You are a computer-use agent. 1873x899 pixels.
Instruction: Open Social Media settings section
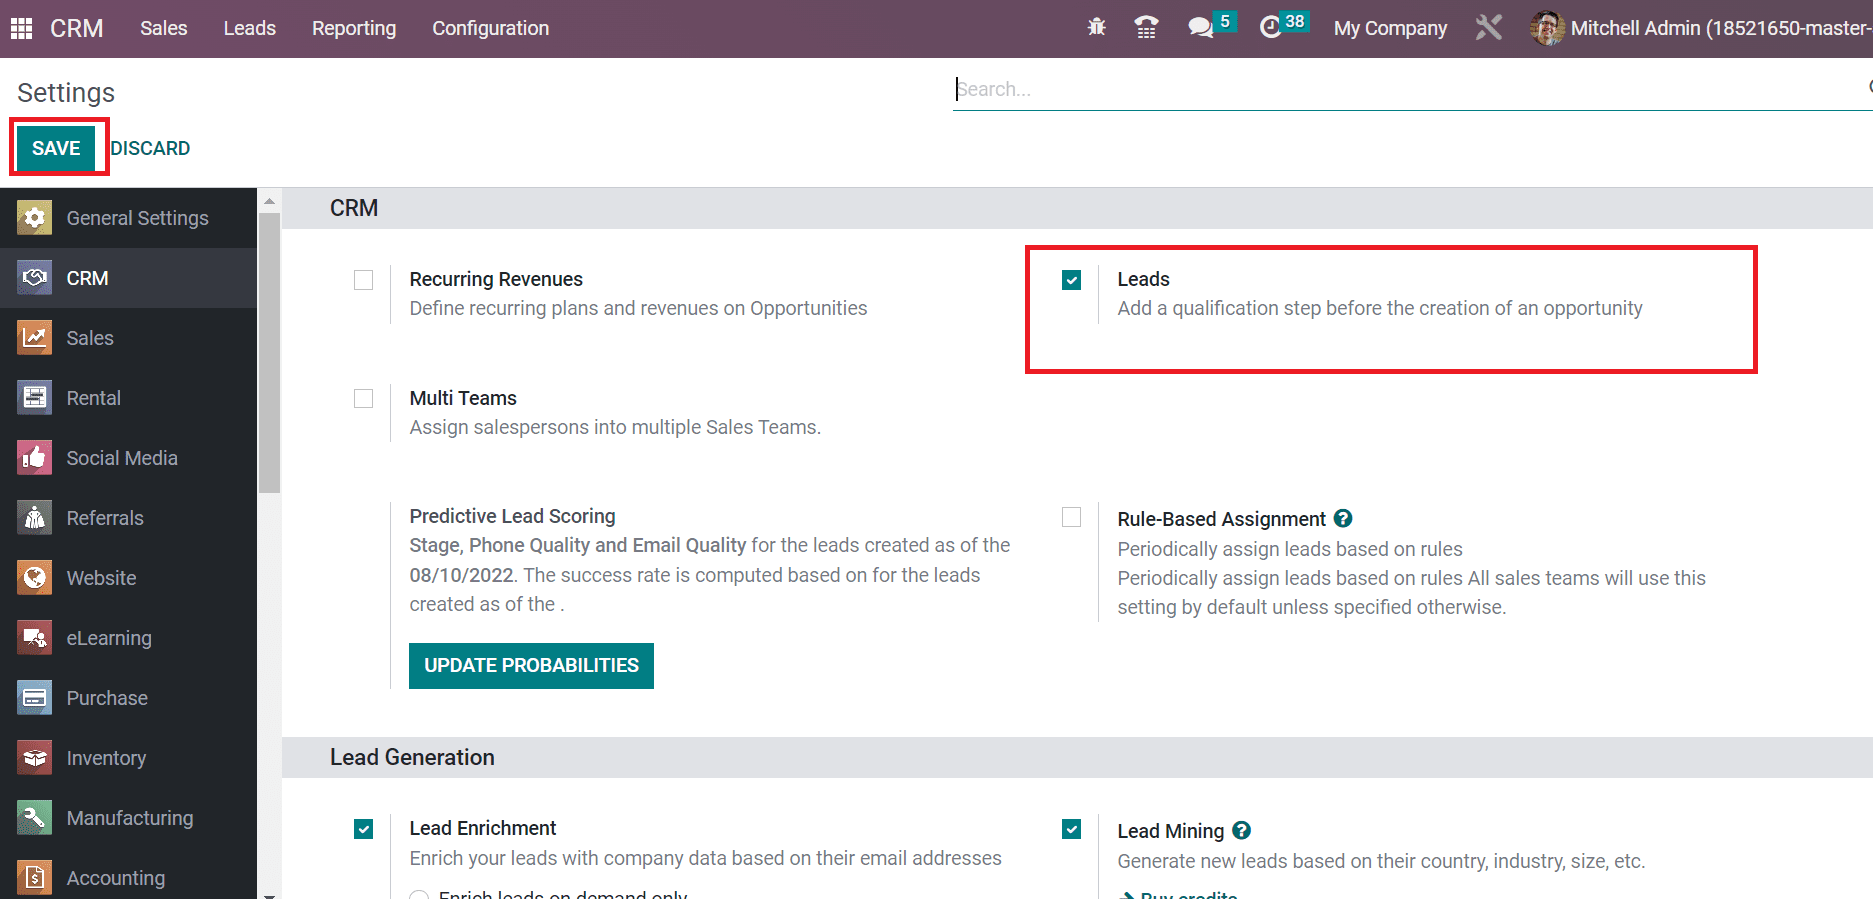[x=128, y=458]
